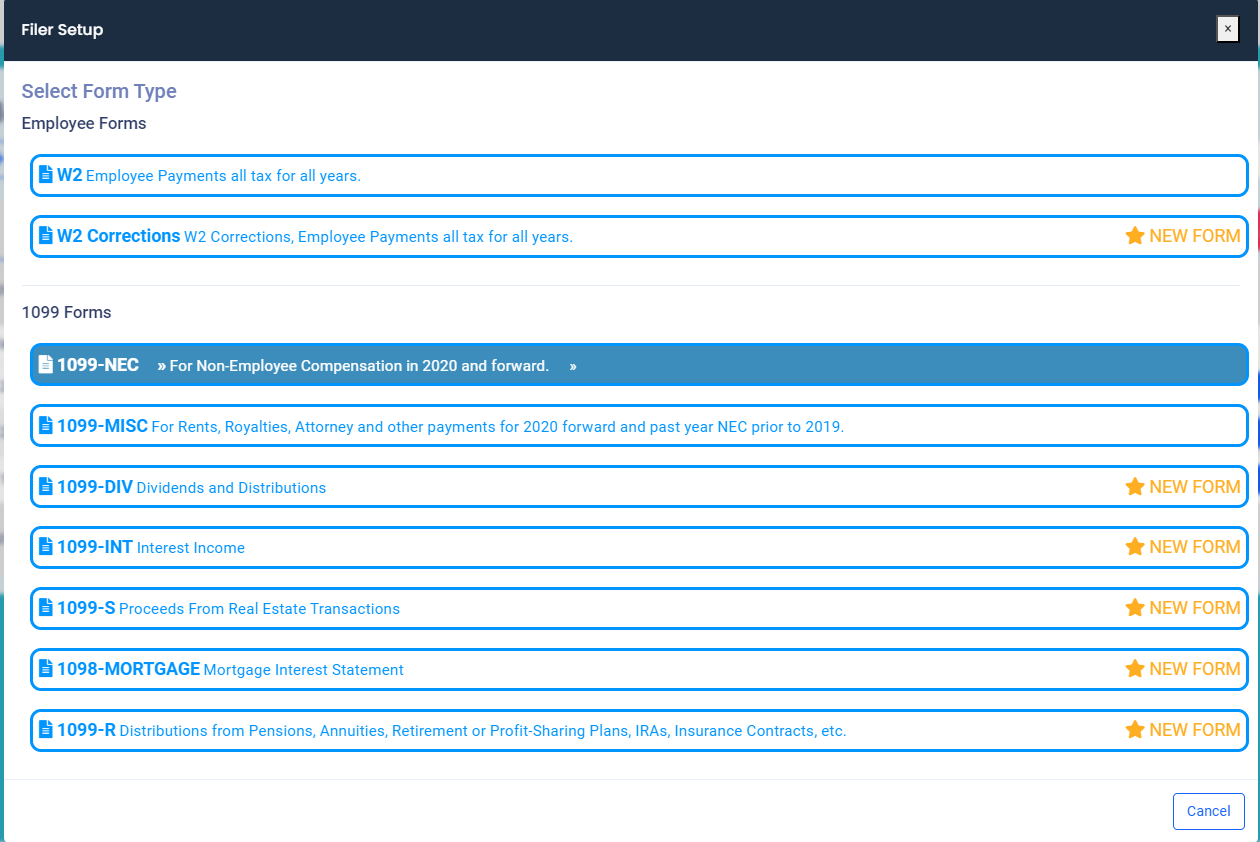Click 'Interest Income' description
1260x842 pixels.
[191, 548]
